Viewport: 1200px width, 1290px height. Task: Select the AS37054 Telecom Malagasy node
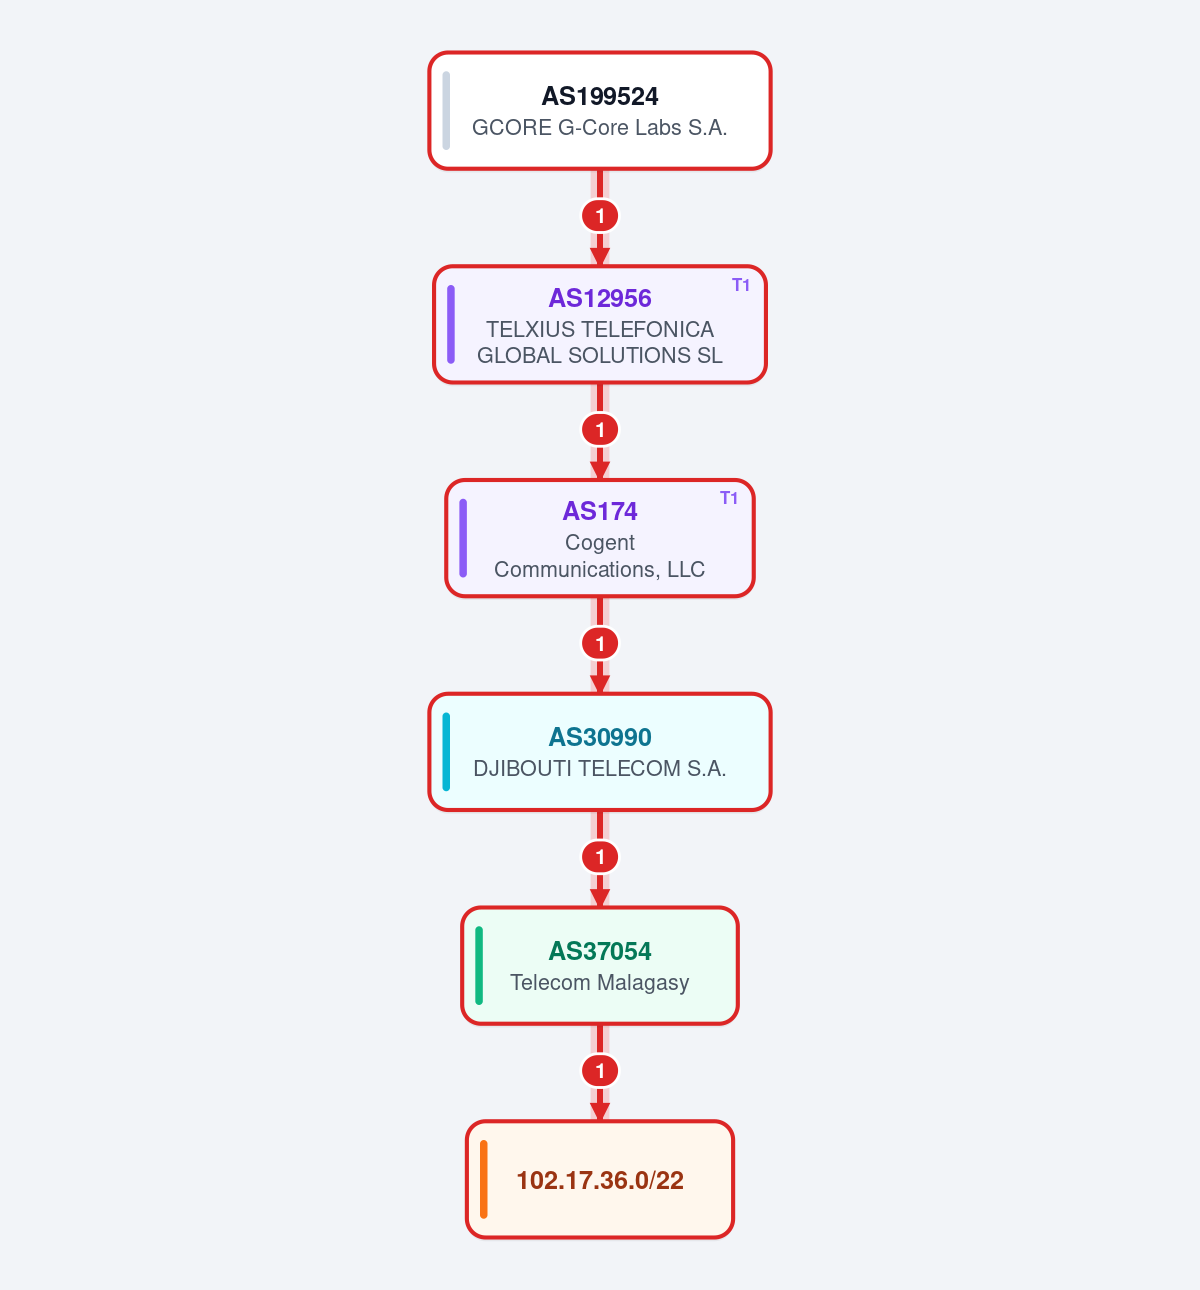[600, 966]
